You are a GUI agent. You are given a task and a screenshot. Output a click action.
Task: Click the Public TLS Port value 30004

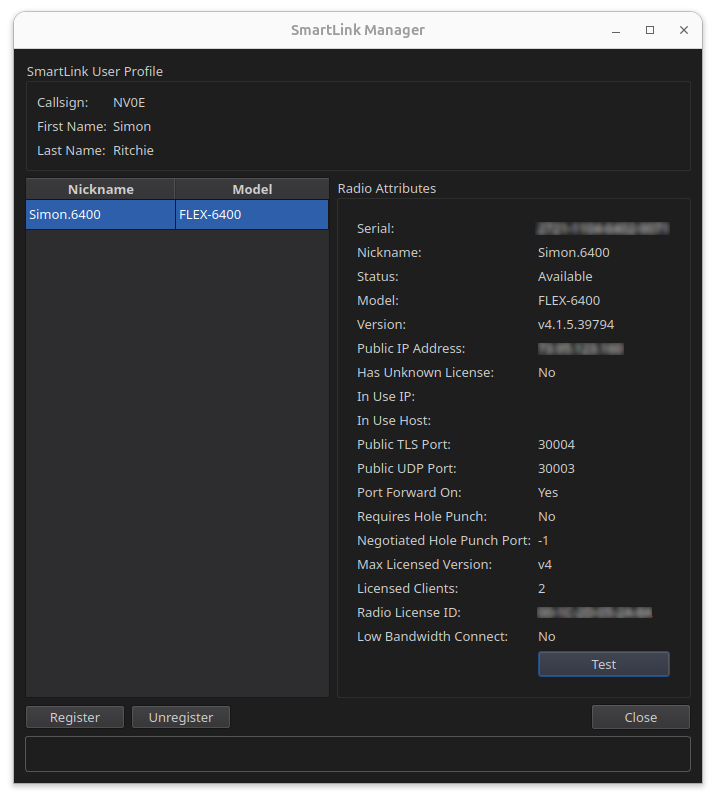(556, 444)
